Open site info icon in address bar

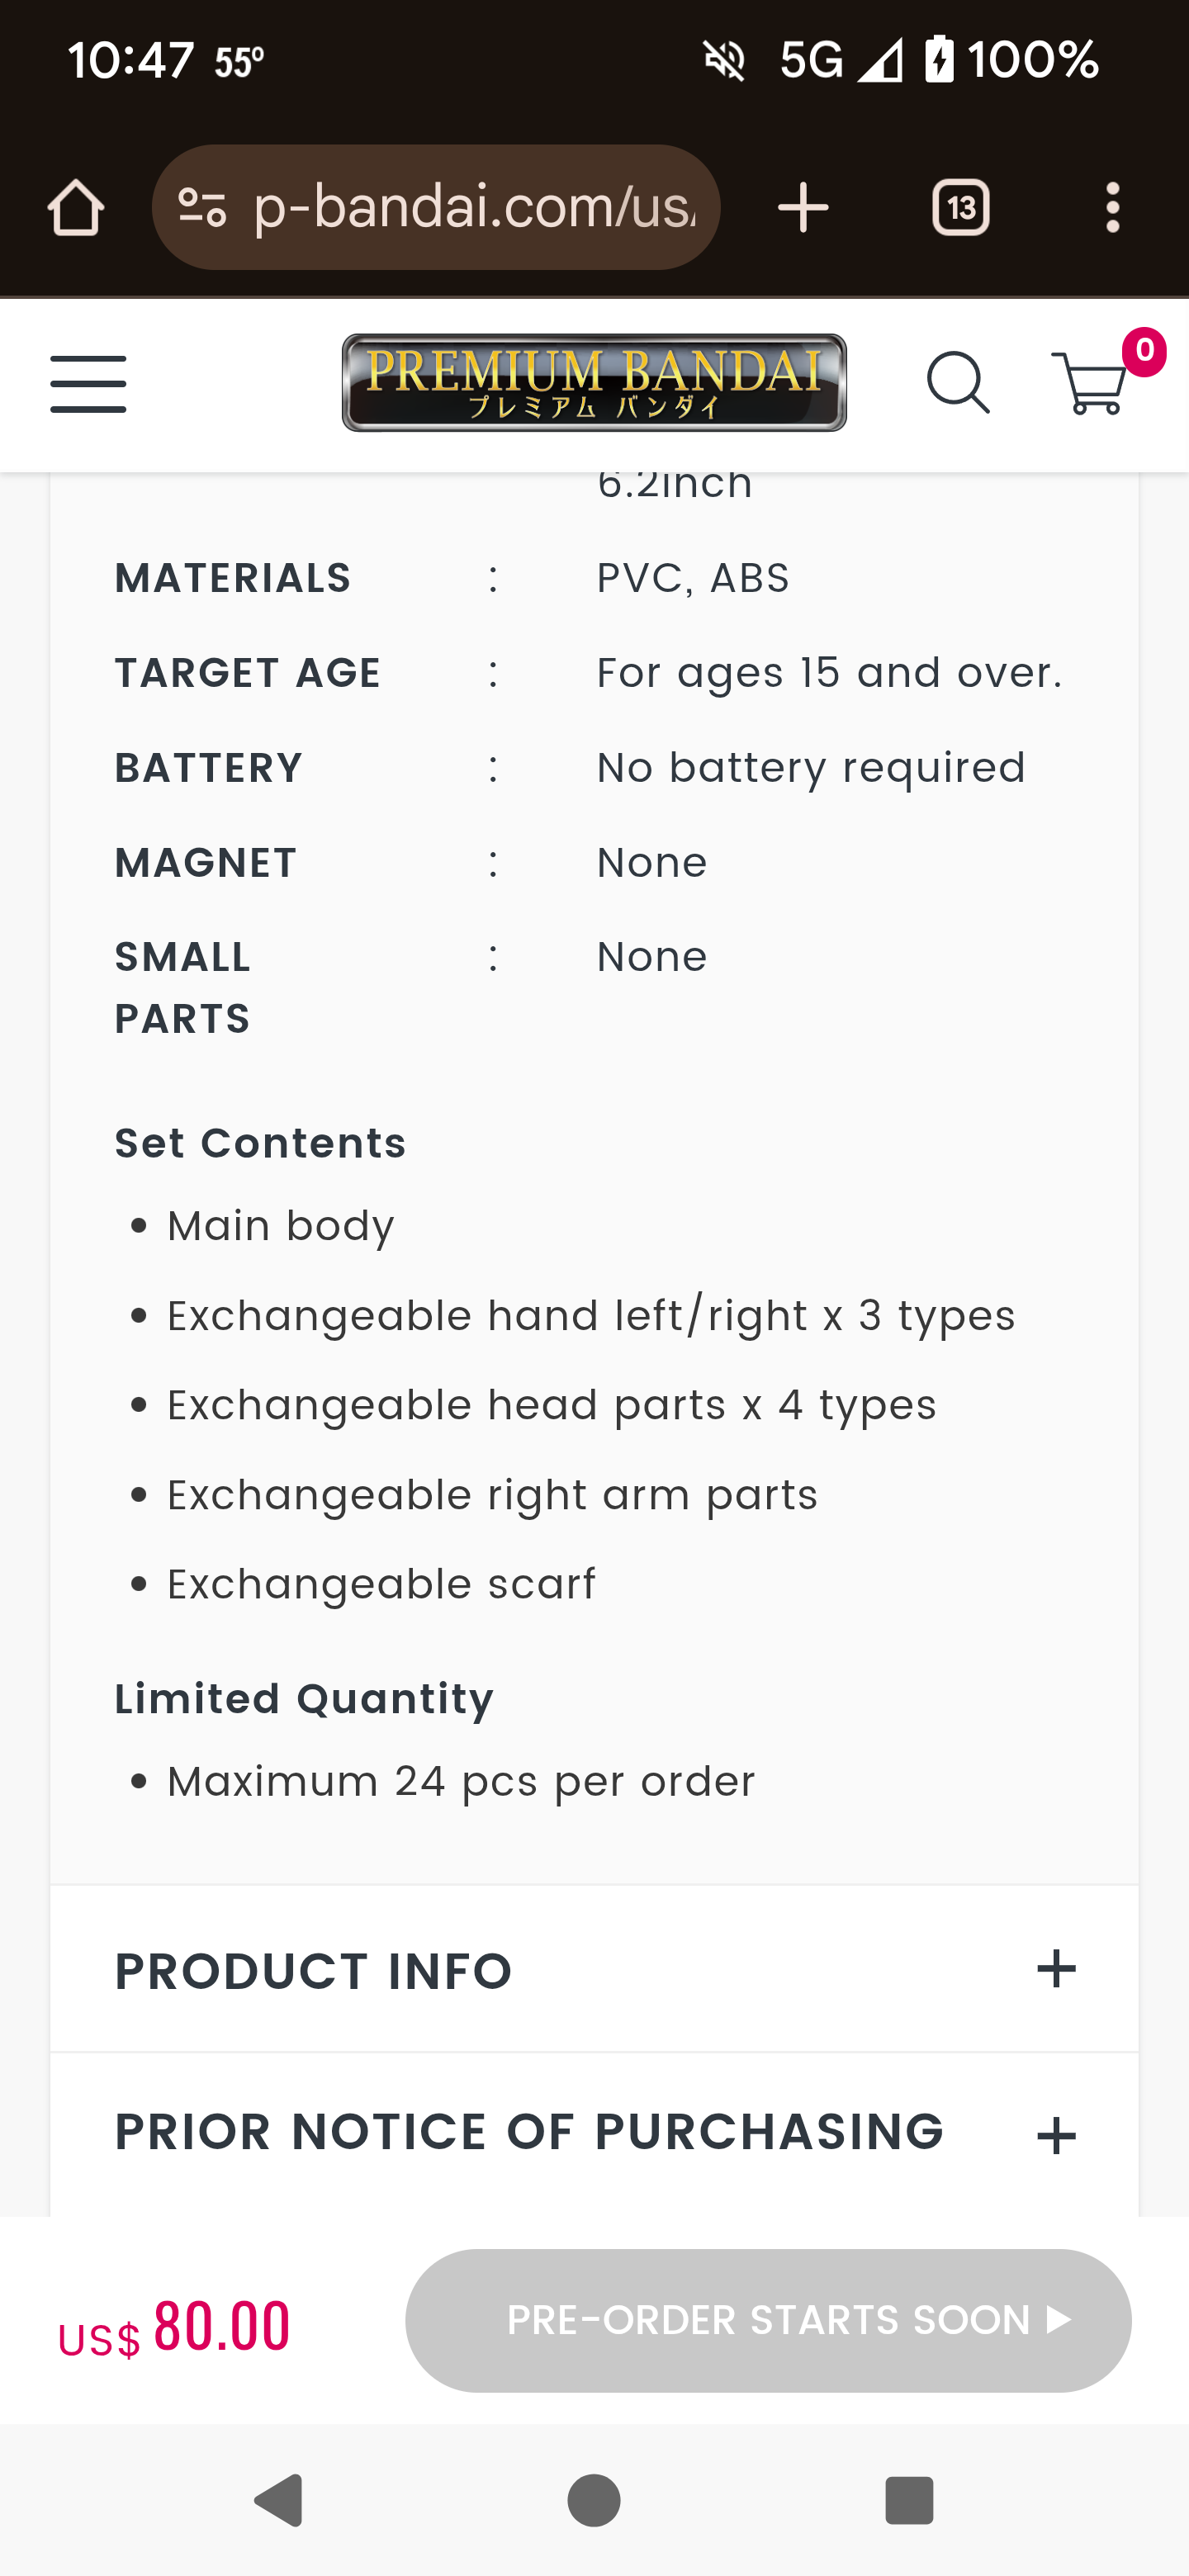202,208
